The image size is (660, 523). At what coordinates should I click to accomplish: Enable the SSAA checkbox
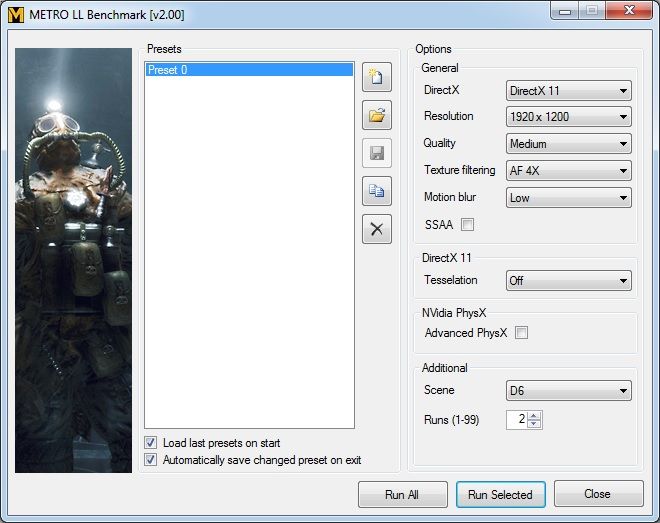click(467, 225)
